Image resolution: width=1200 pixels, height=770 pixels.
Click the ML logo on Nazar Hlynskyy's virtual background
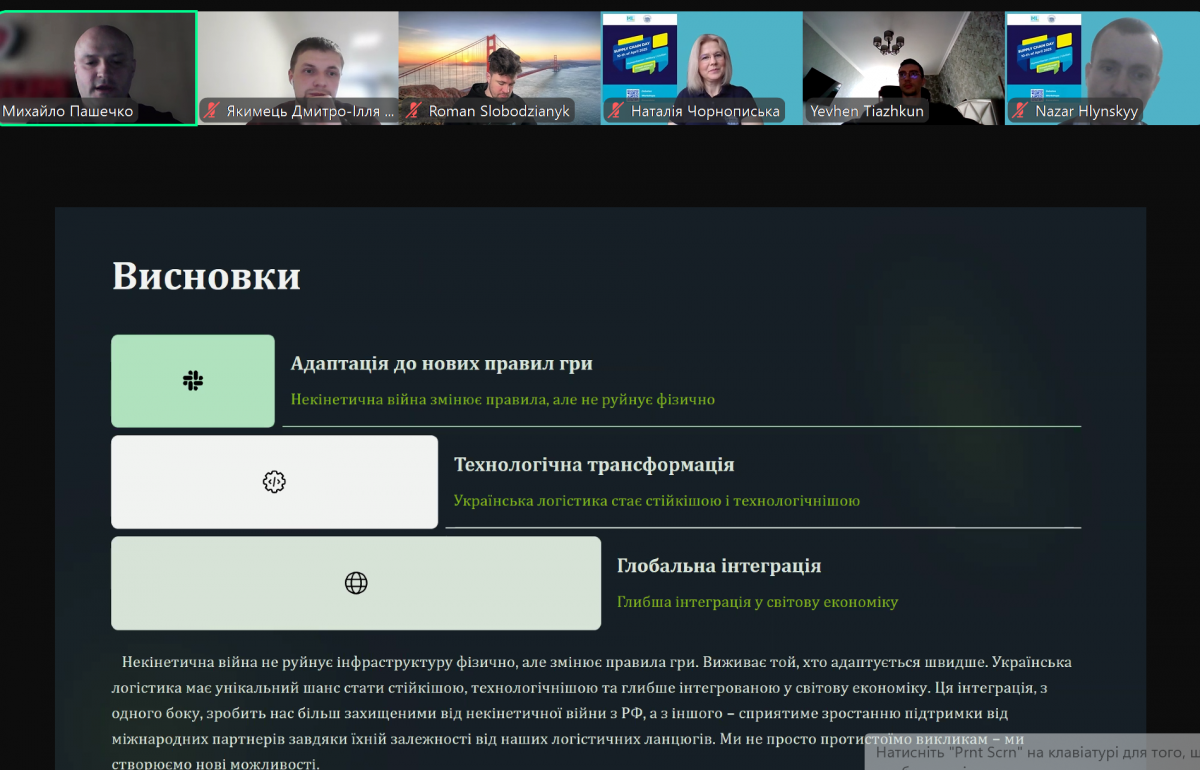tap(1034, 17)
